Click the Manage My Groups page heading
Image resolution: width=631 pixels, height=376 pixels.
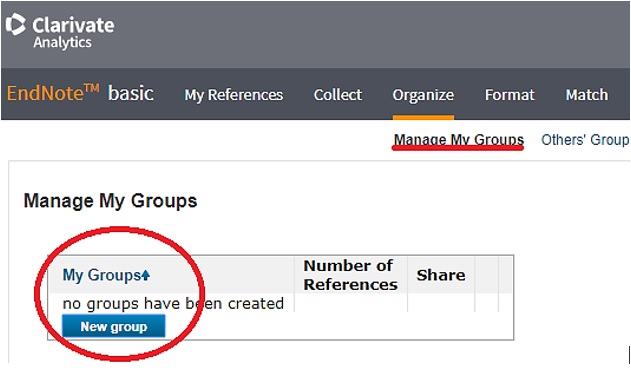tap(110, 200)
